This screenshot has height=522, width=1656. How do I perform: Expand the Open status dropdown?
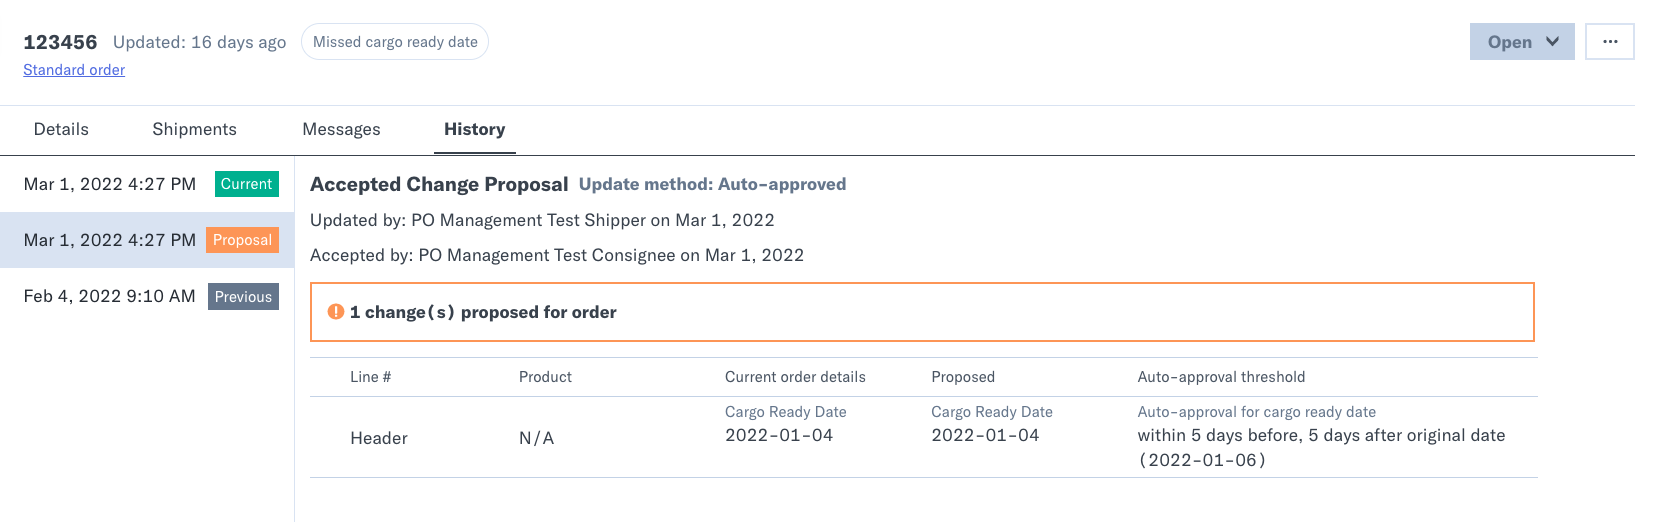click(1522, 42)
